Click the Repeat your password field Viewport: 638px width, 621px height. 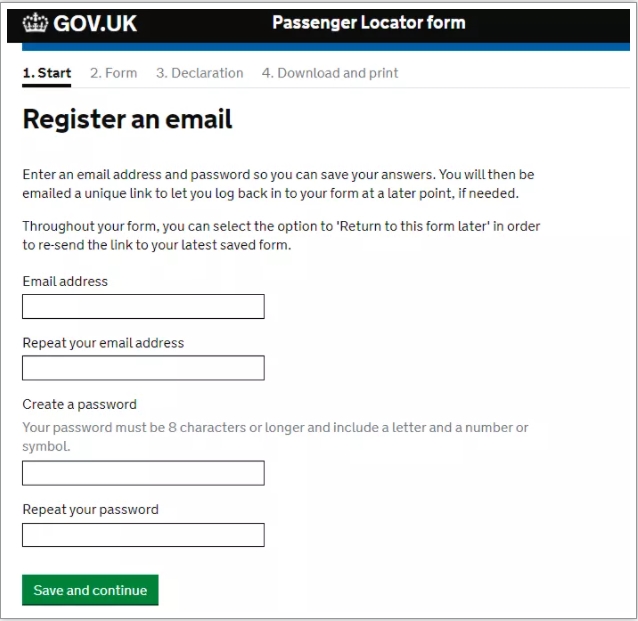click(143, 535)
